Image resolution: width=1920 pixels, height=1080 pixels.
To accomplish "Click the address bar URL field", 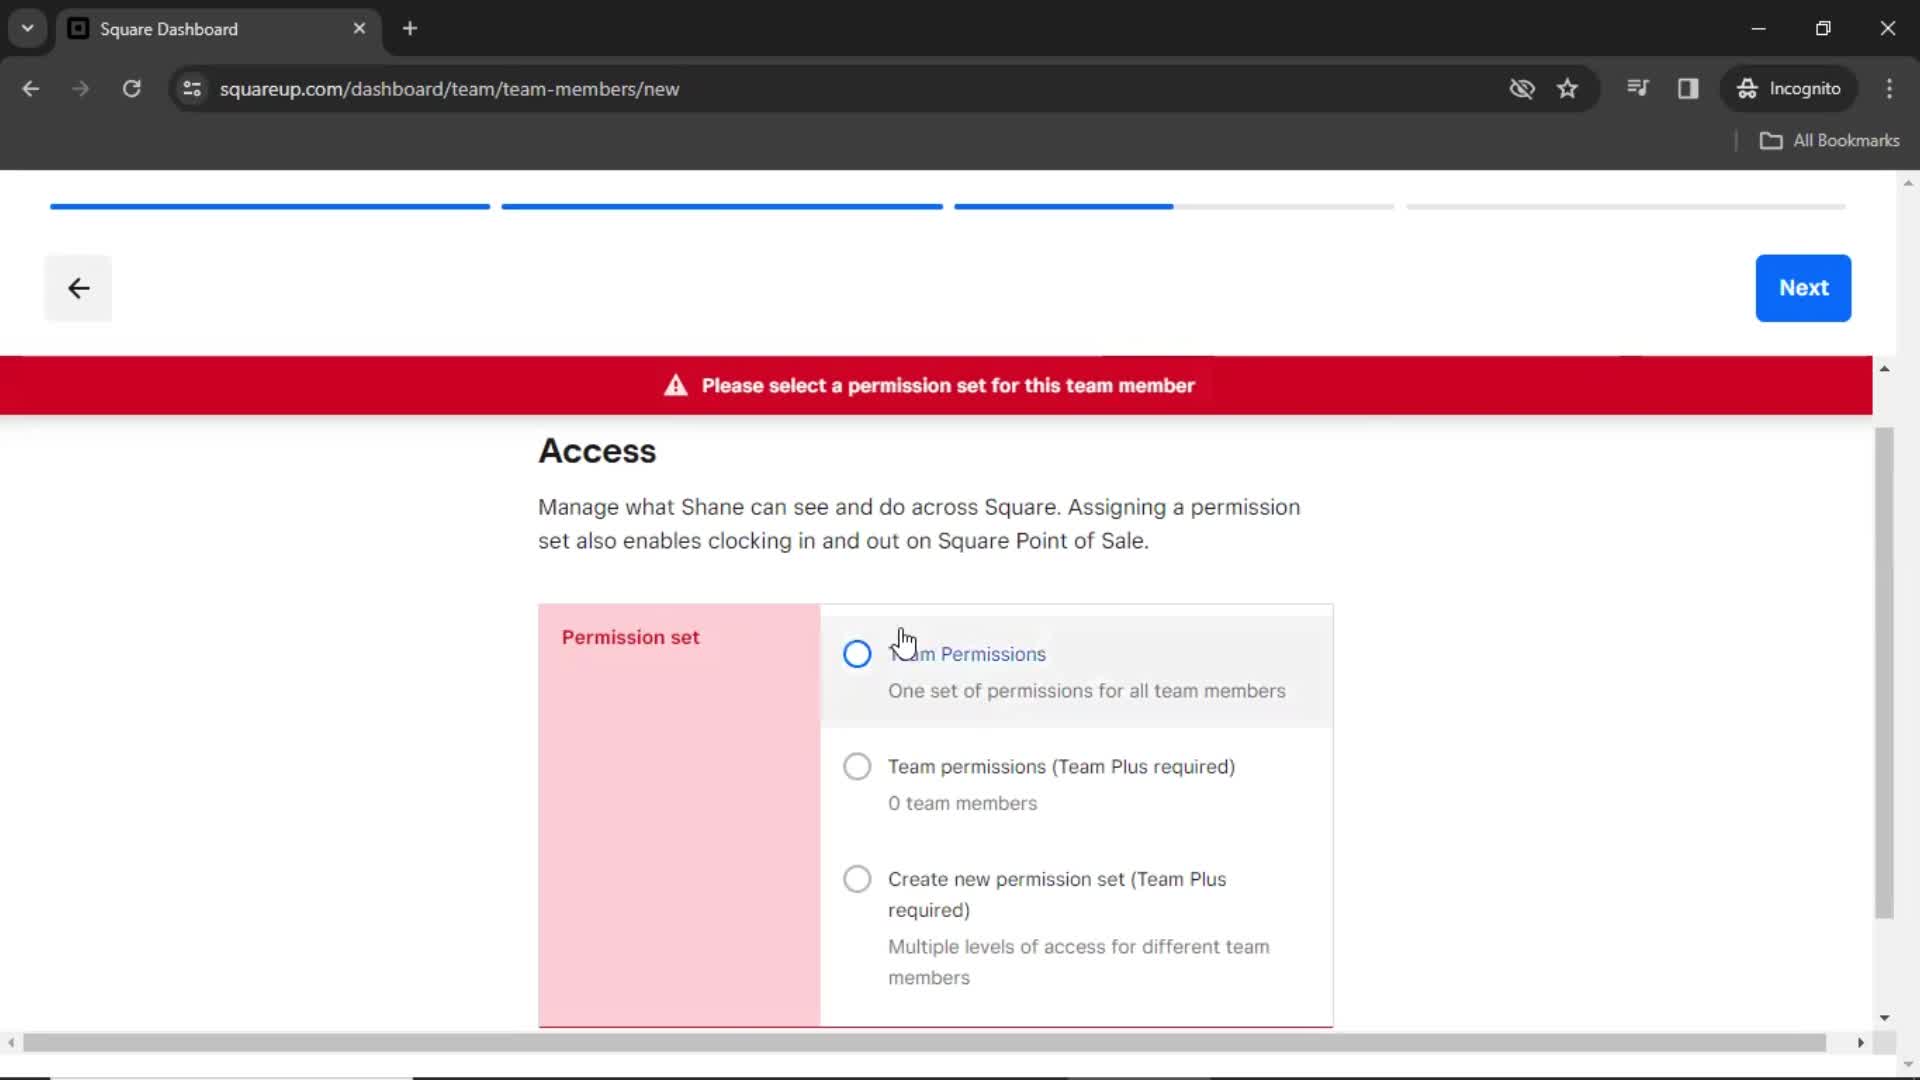I will 450,88.
